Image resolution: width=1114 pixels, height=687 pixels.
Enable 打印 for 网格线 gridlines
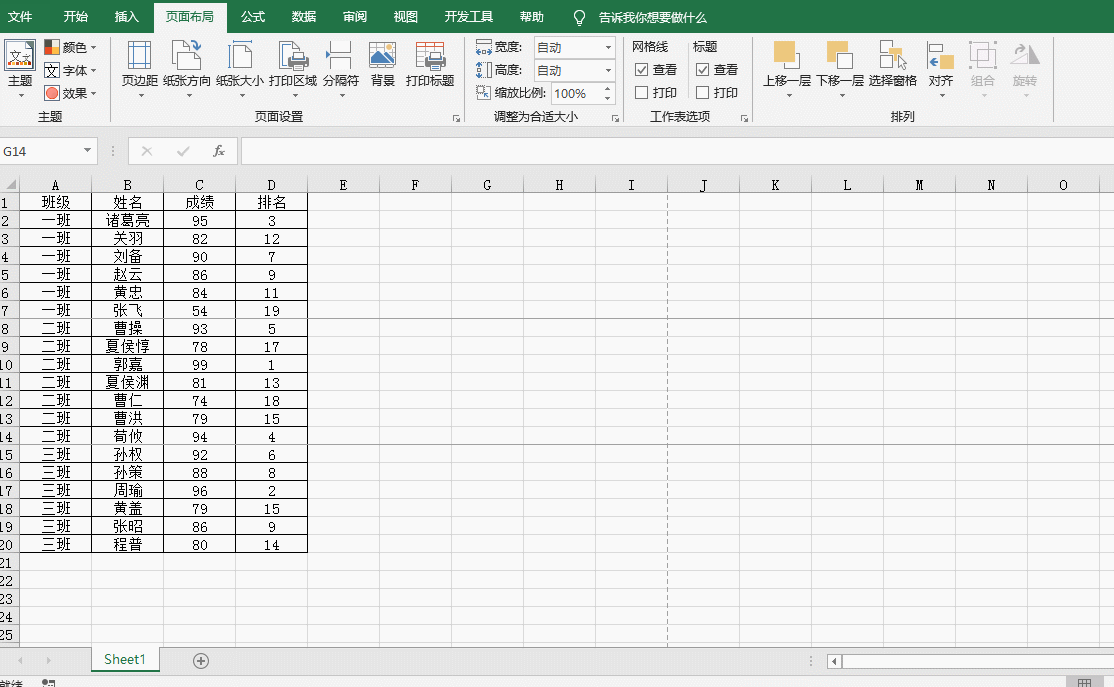[641, 92]
